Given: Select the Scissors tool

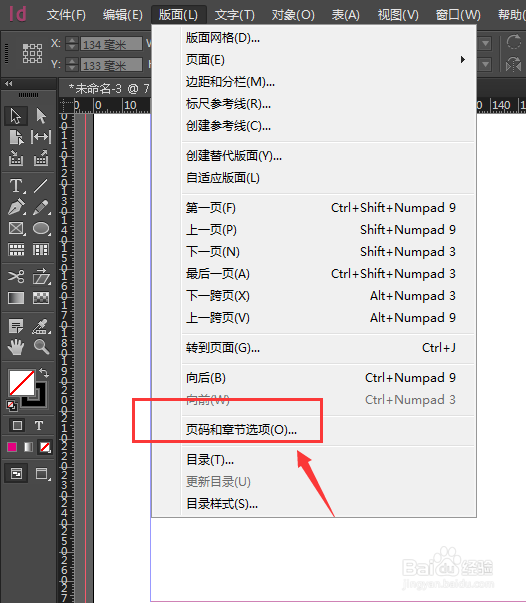Looking at the screenshot, I should tap(16, 276).
